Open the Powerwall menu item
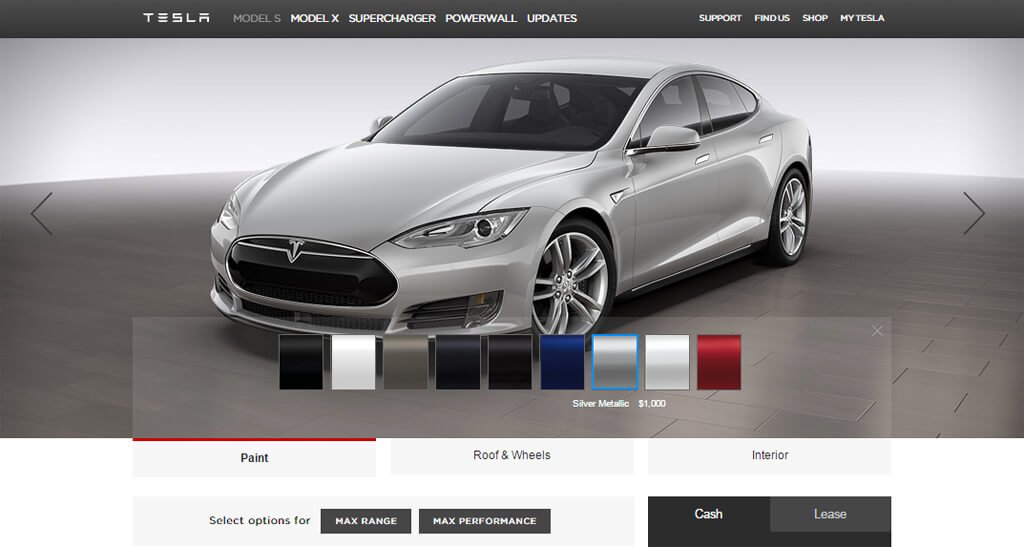This screenshot has width=1024, height=547. tap(481, 18)
